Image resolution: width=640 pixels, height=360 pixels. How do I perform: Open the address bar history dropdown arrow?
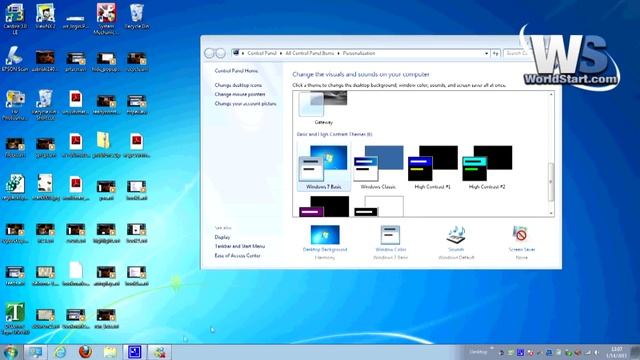[x=487, y=53]
